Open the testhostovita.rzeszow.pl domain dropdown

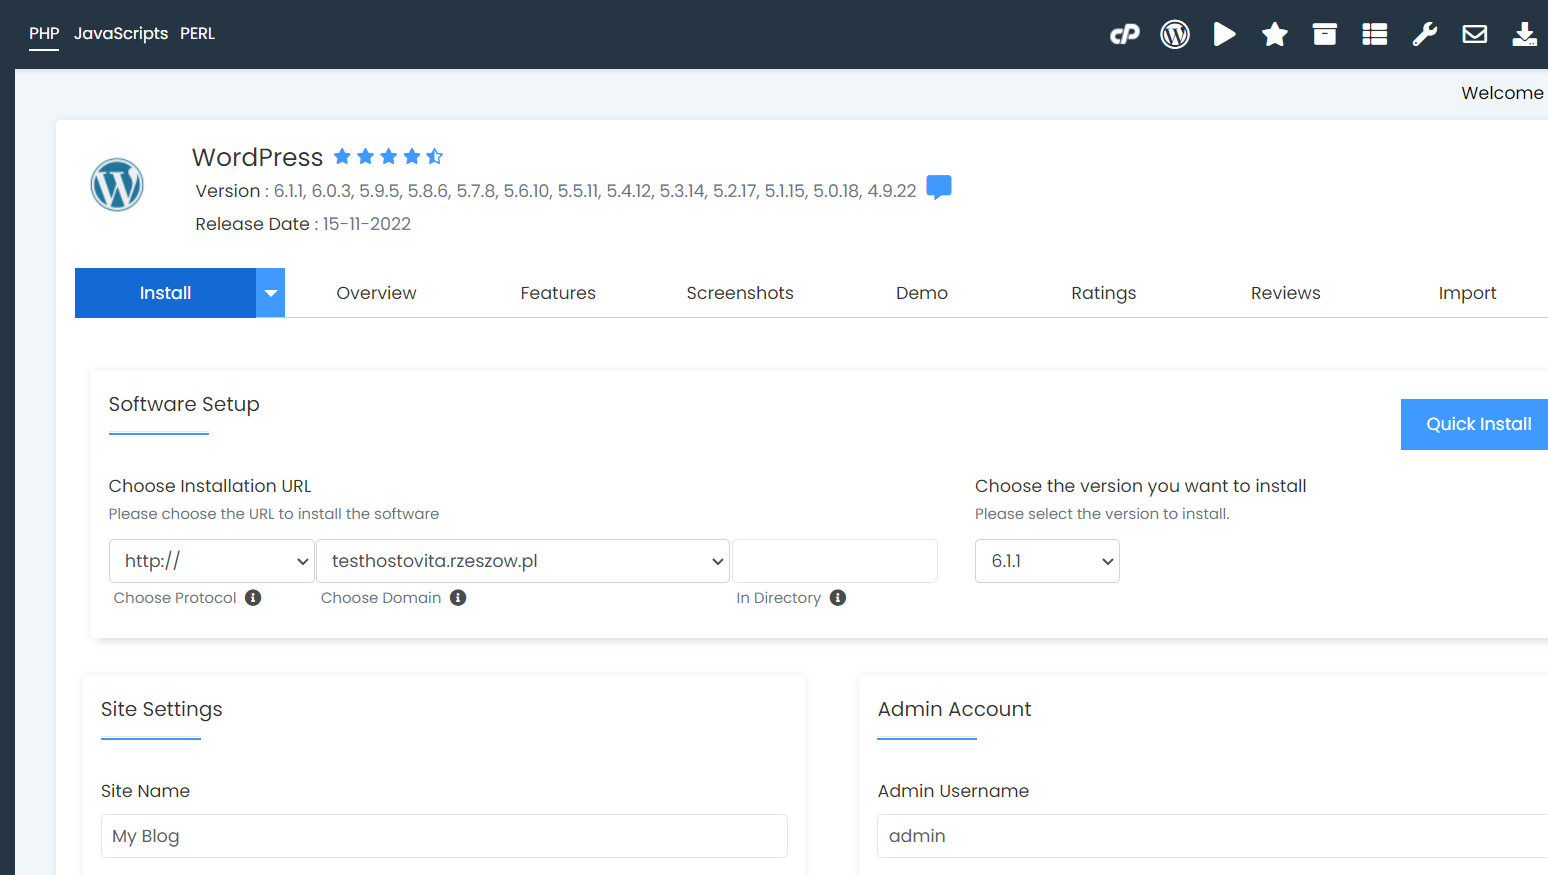pos(523,561)
